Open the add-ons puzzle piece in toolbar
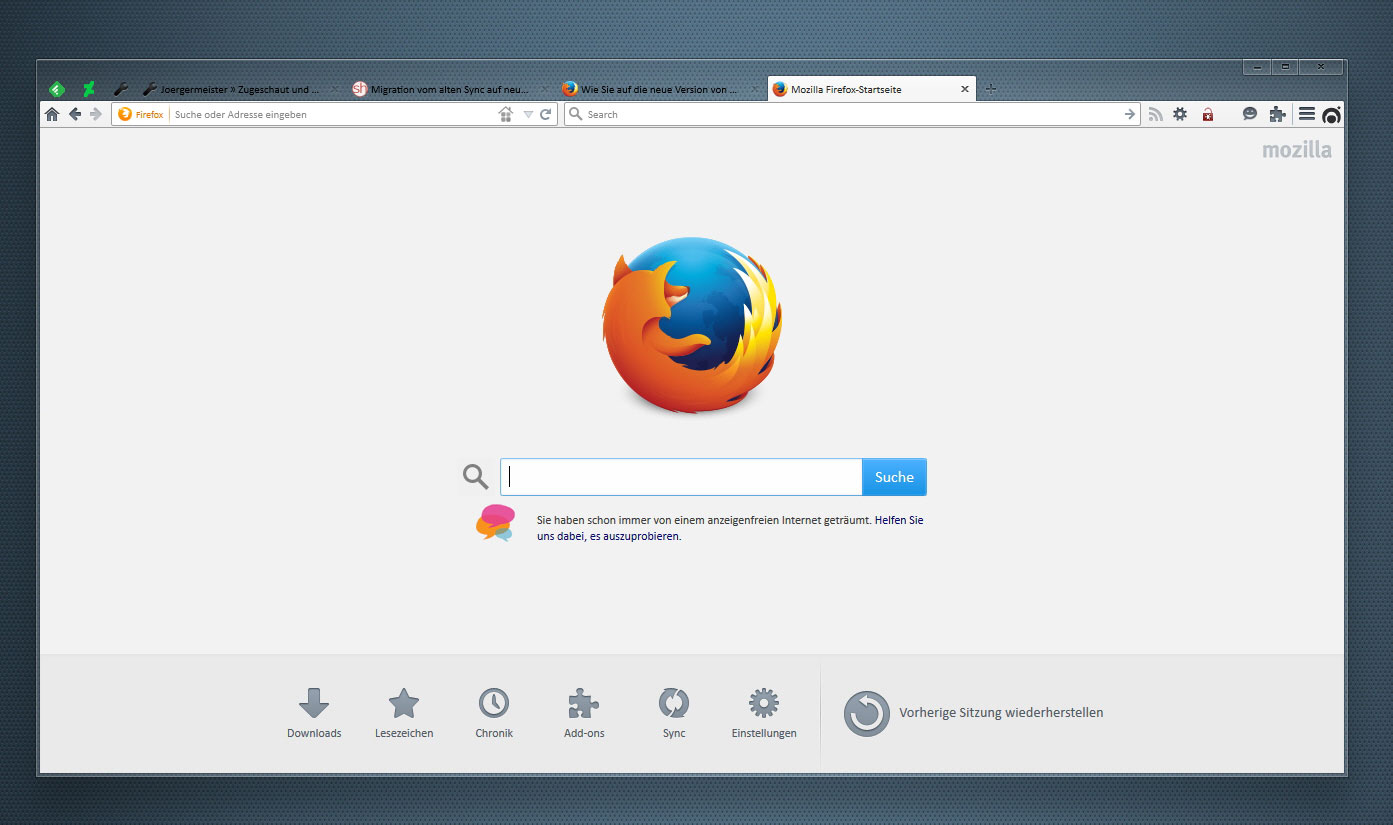The image size is (1393, 825). click(1277, 114)
